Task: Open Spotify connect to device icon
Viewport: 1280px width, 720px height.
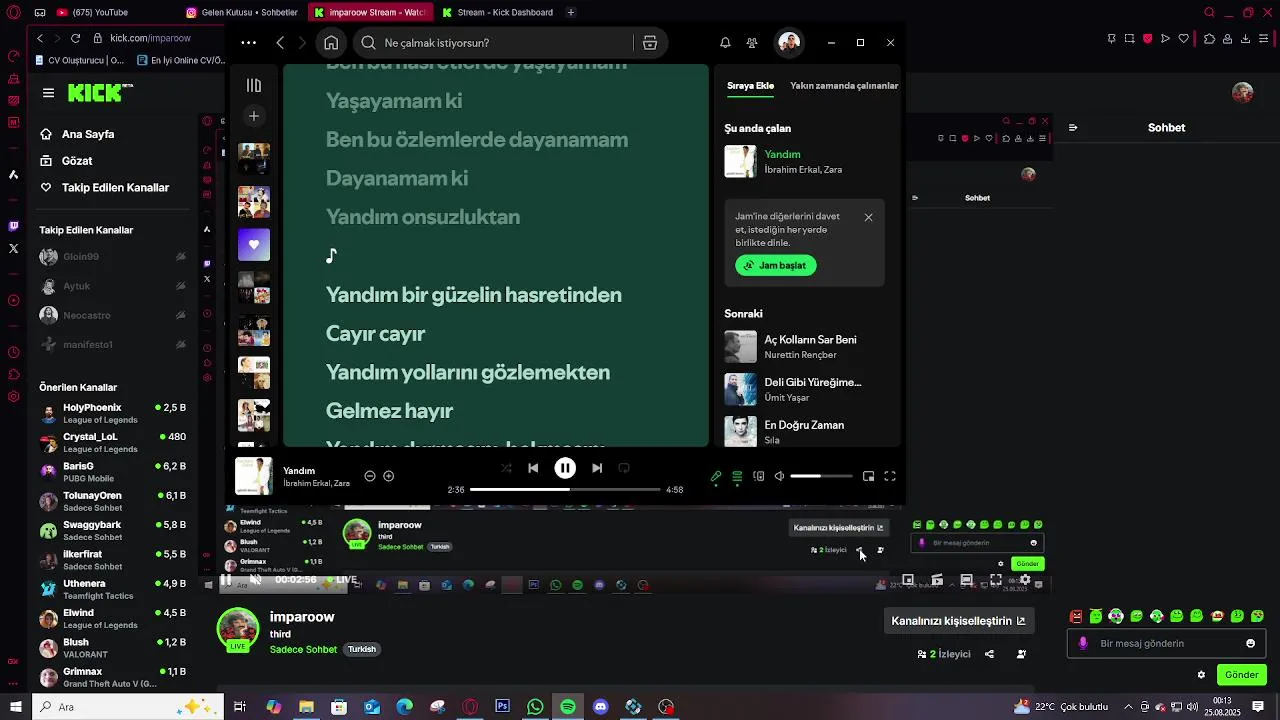Action: (759, 477)
